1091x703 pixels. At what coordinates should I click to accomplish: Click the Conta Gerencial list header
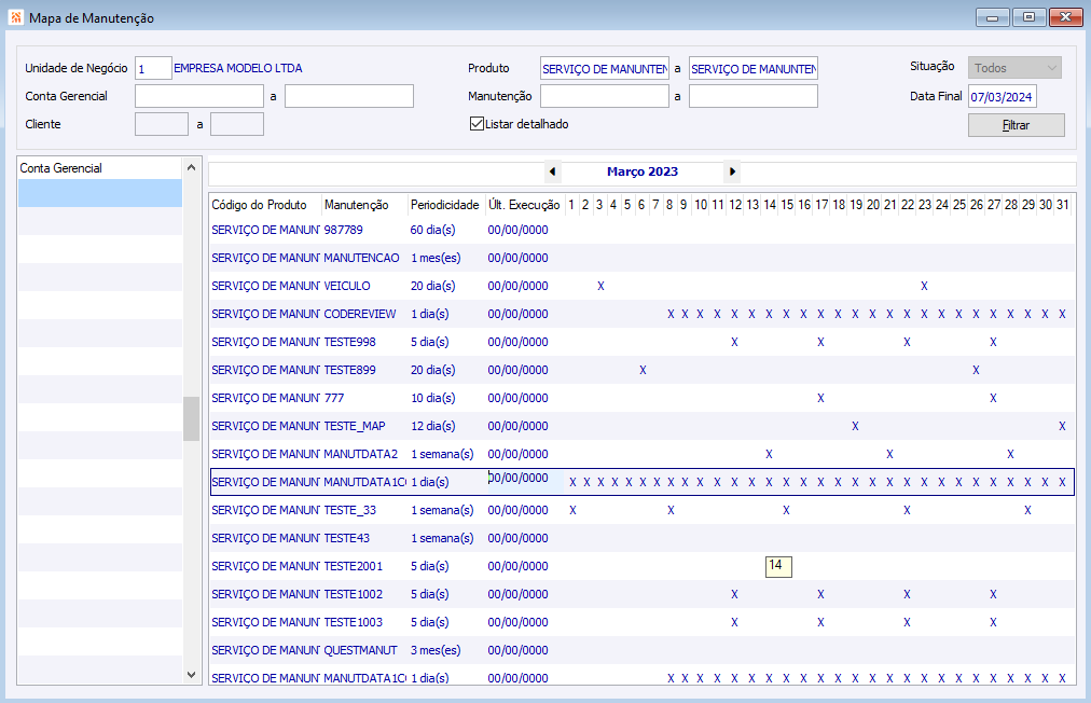100,168
